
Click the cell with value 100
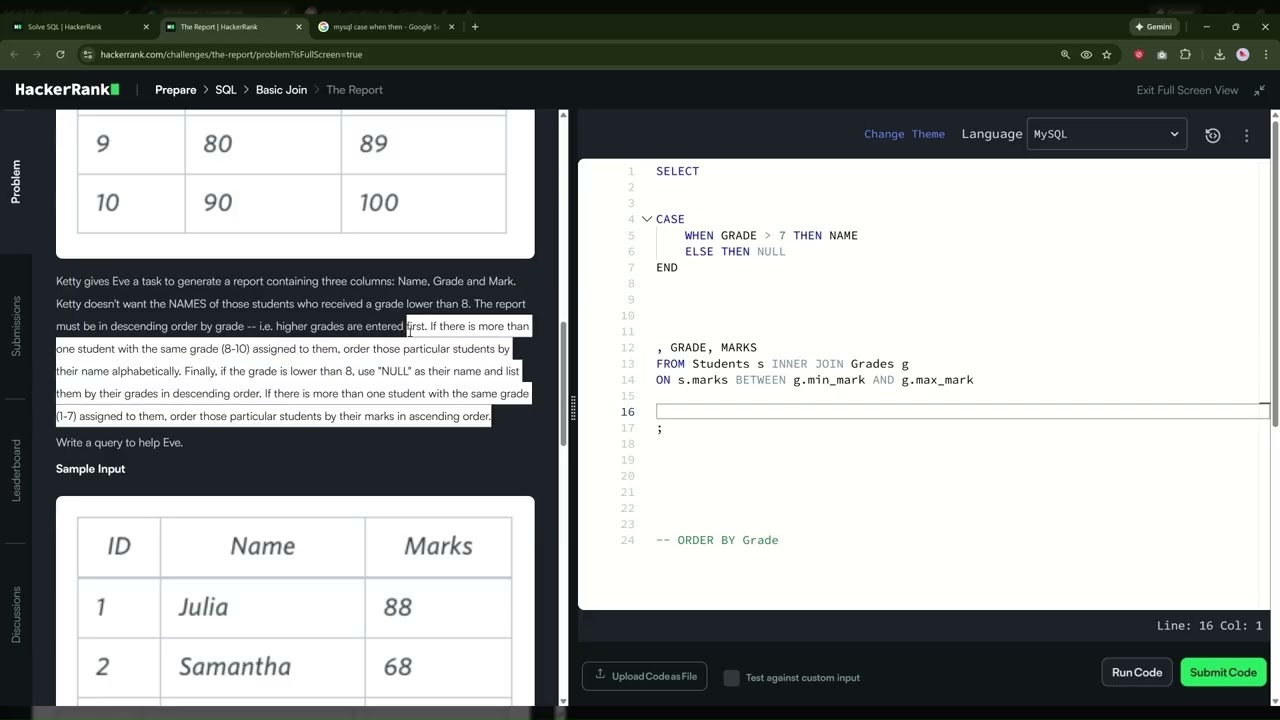423,203
